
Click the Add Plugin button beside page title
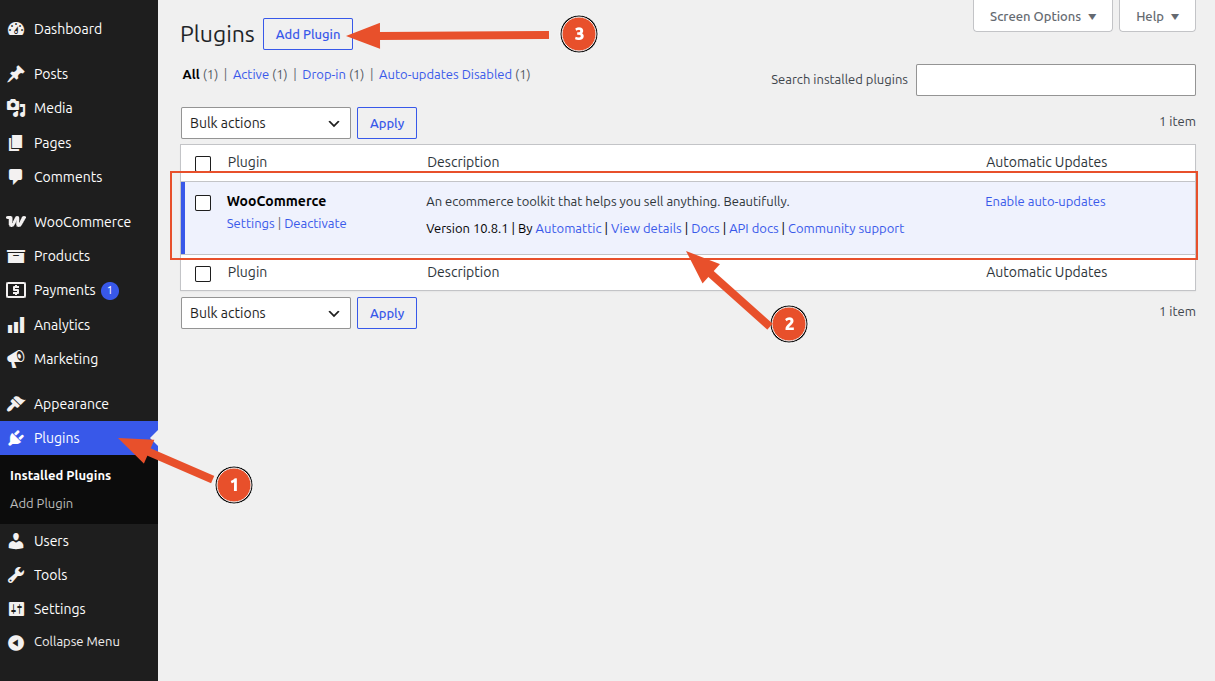308,34
